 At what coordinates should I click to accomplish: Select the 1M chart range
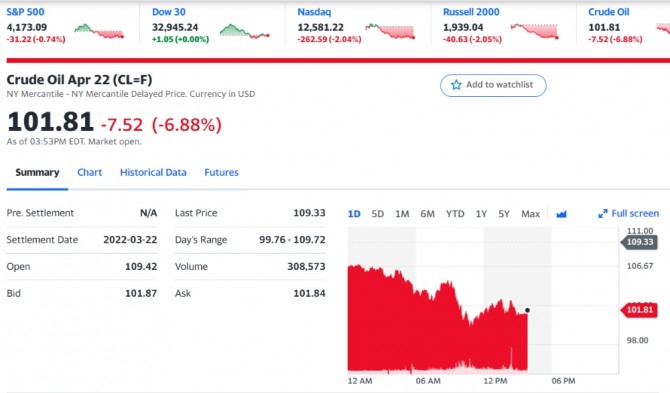pyautogui.click(x=402, y=214)
